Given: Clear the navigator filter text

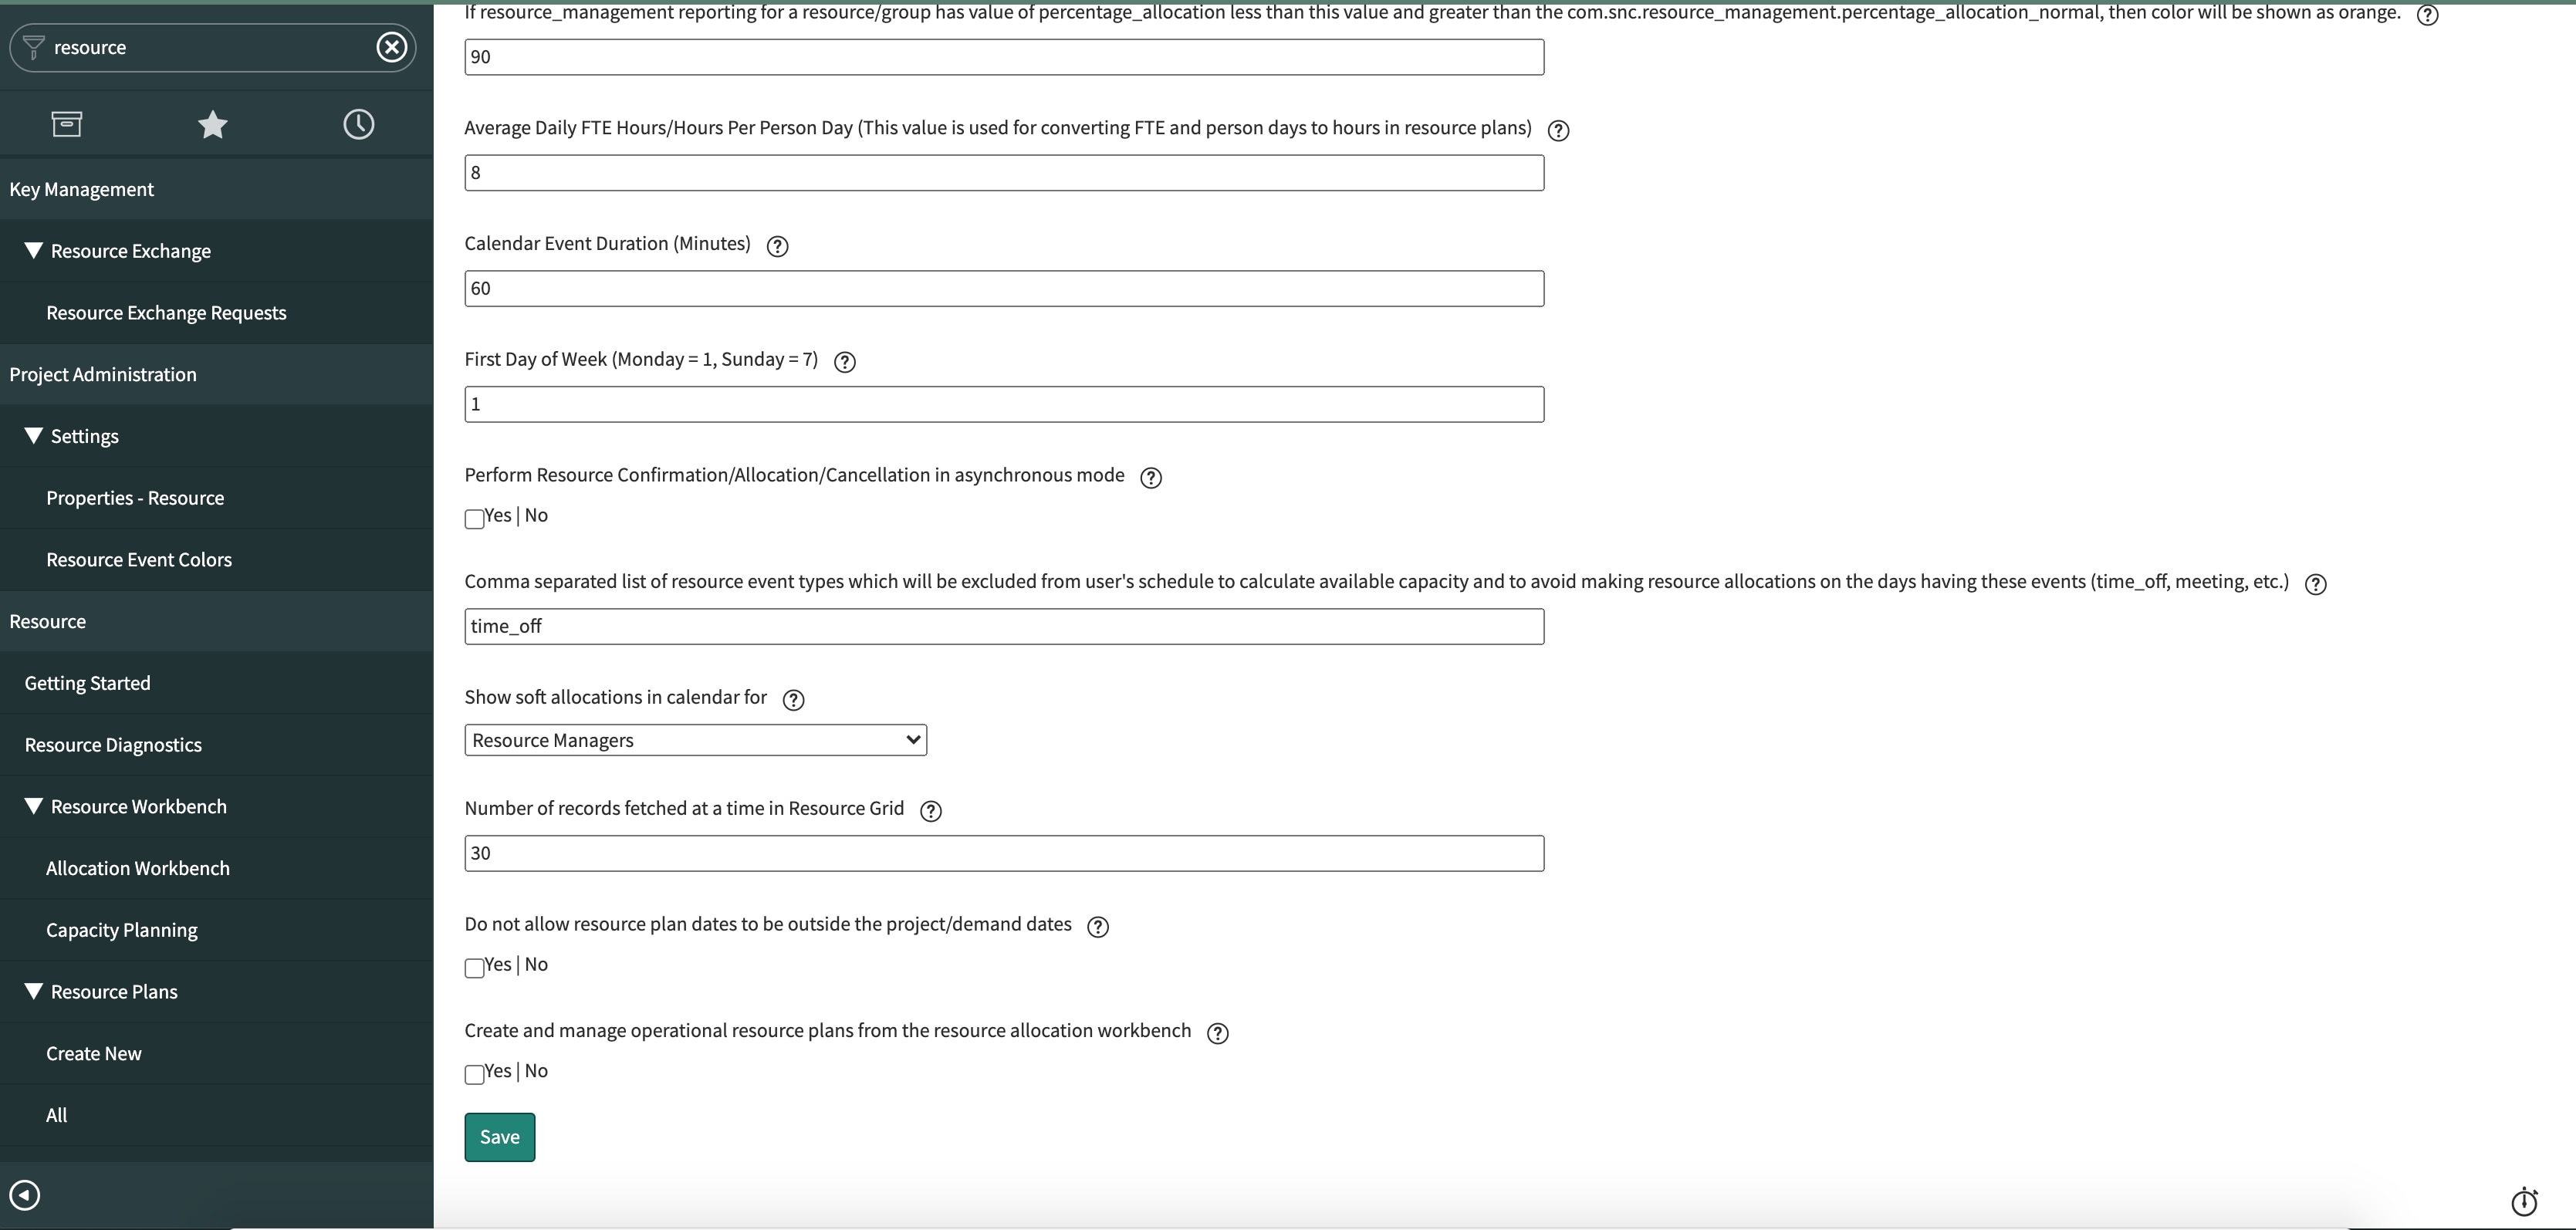Looking at the screenshot, I should [x=392, y=47].
